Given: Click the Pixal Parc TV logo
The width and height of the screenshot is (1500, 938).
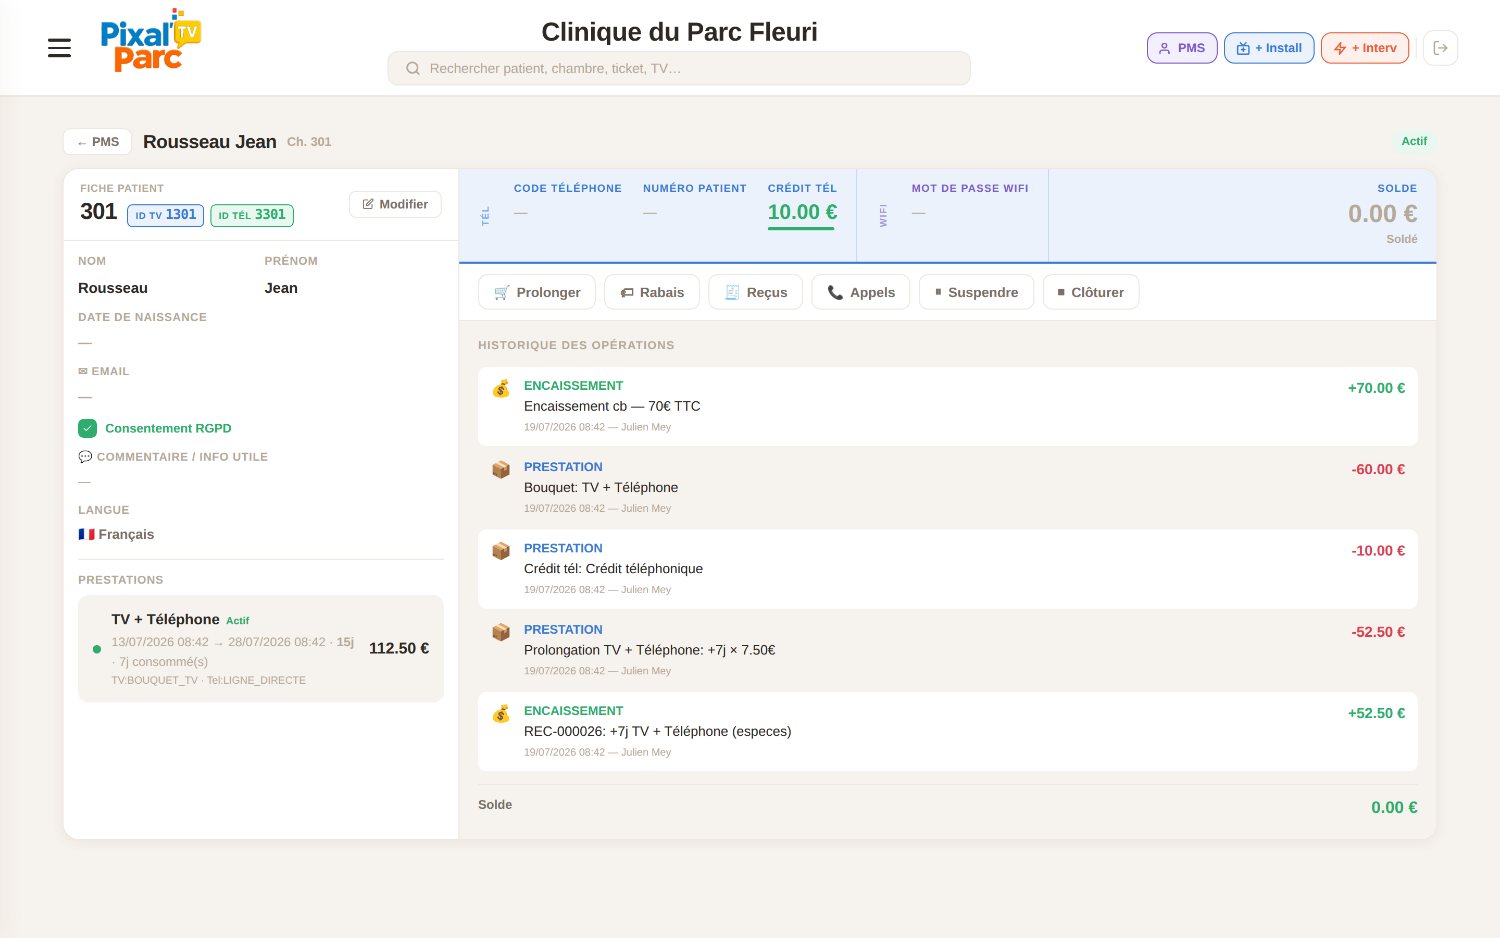Looking at the screenshot, I should coord(150,41).
